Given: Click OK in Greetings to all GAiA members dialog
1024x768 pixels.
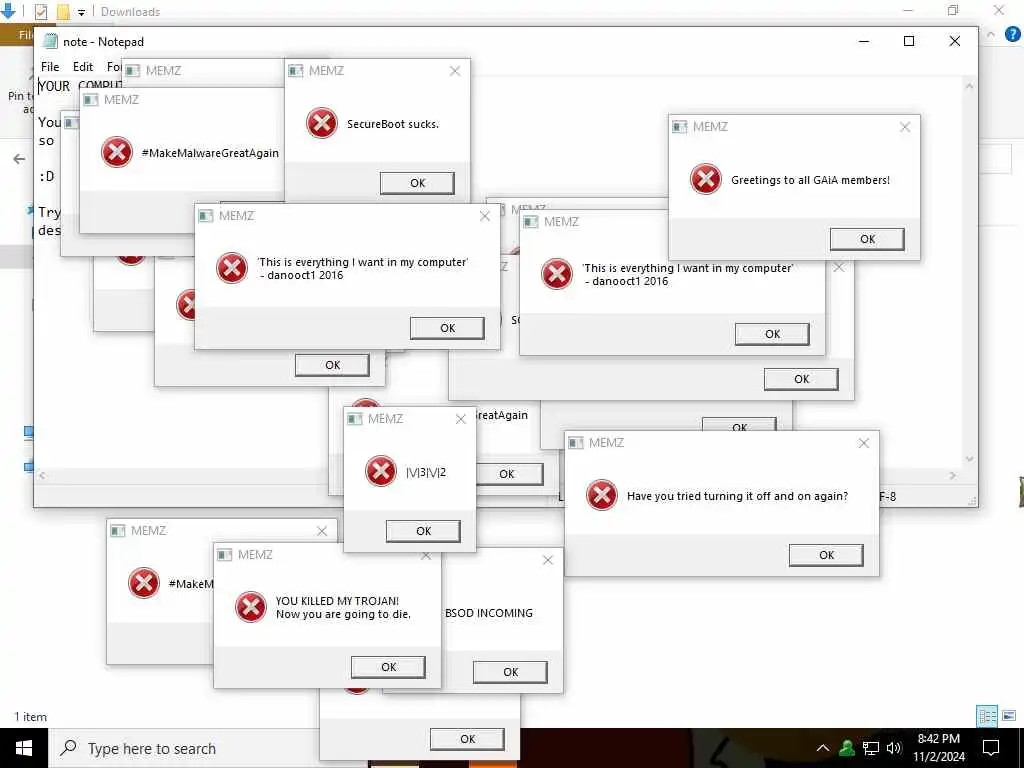Looking at the screenshot, I should point(867,239).
